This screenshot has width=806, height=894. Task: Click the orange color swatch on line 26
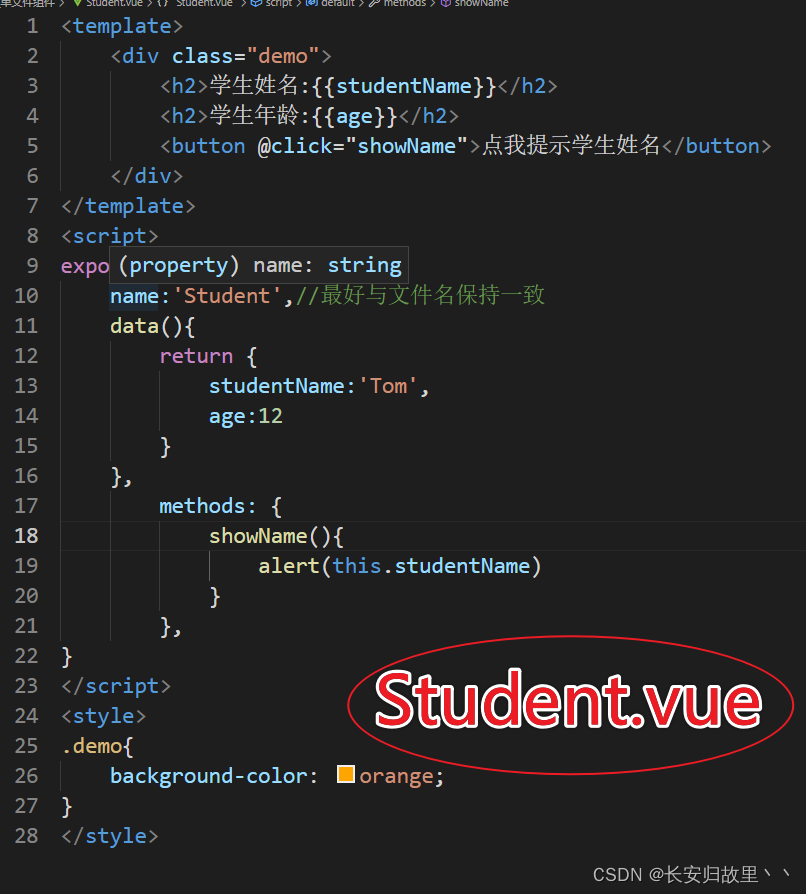tap(345, 774)
